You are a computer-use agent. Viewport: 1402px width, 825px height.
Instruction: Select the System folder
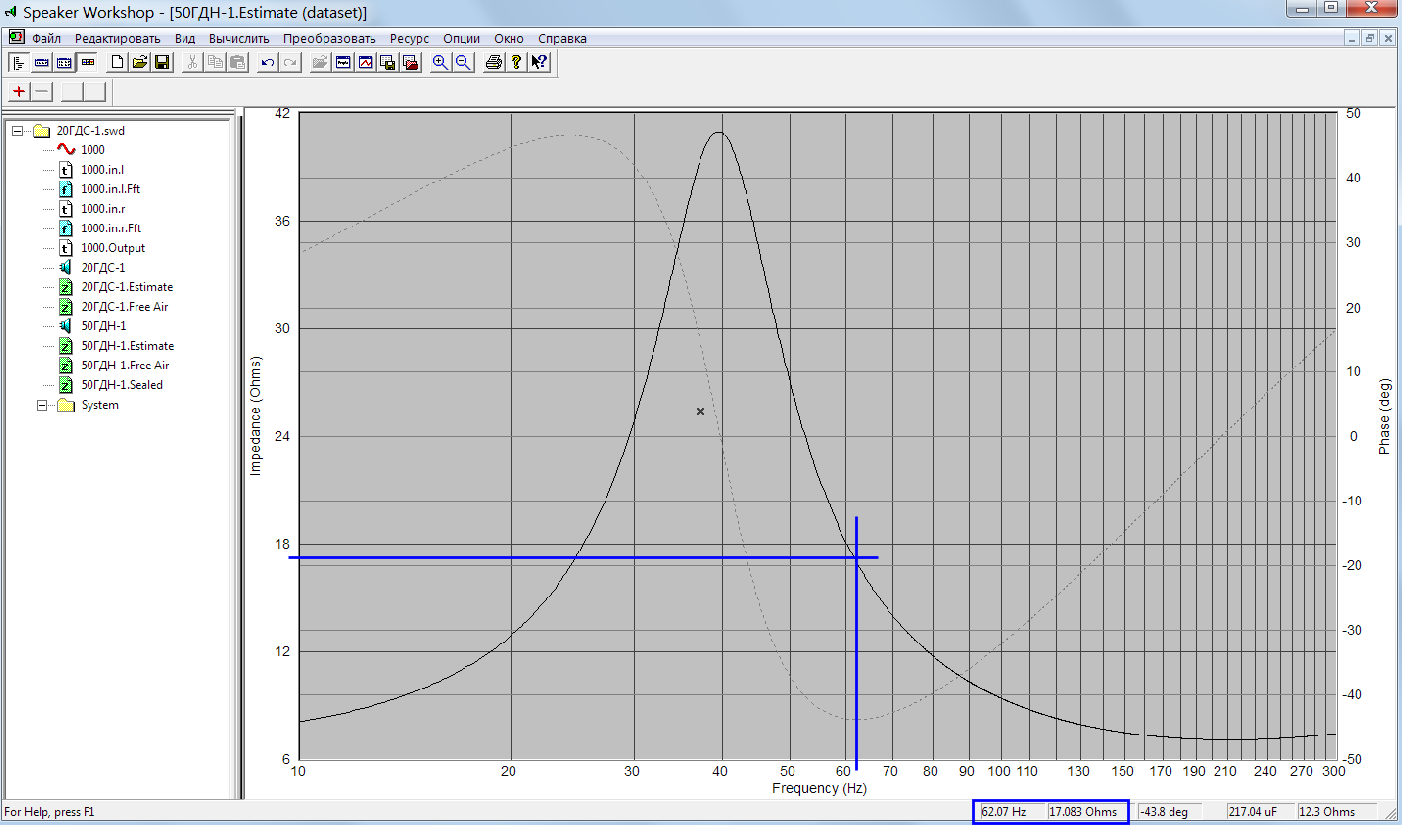click(100, 405)
